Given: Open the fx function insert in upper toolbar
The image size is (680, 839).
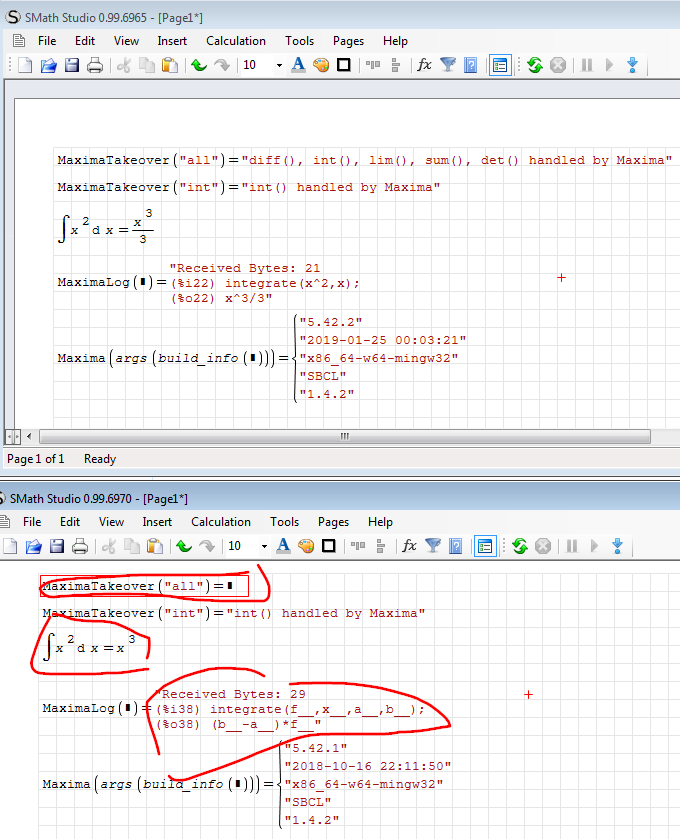Looking at the screenshot, I should tap(424, 65).
